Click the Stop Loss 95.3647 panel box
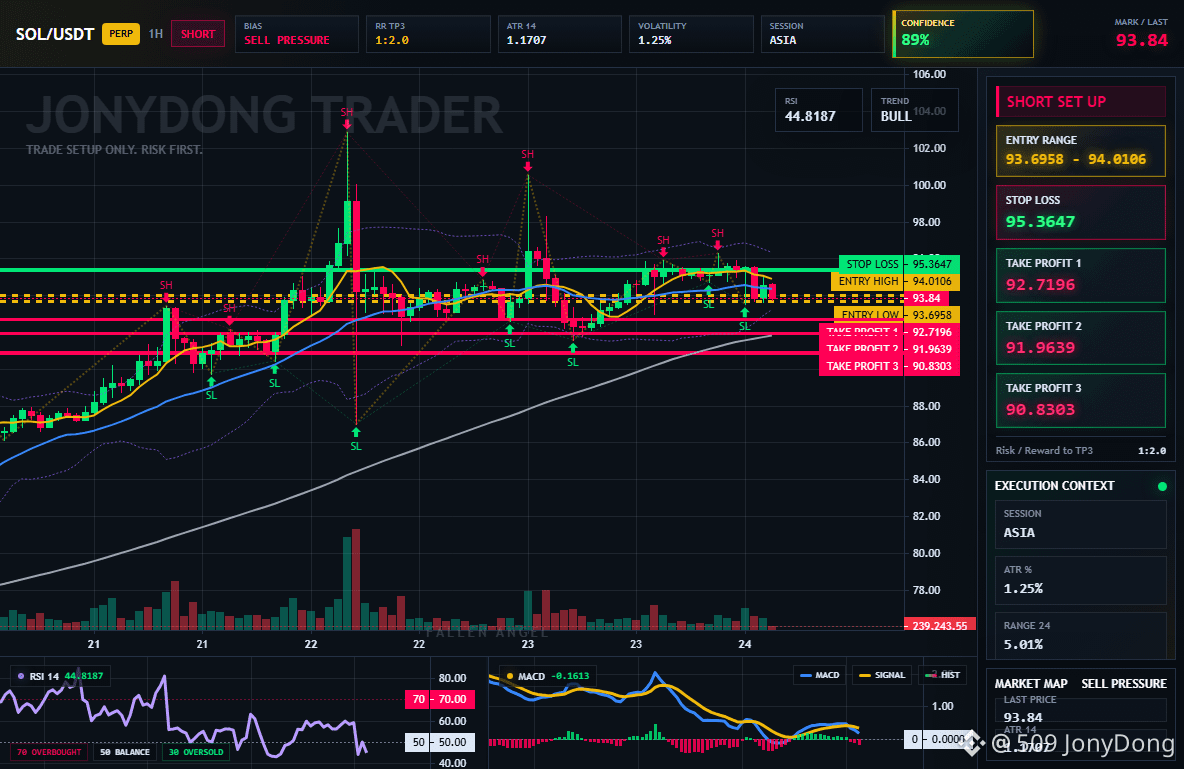Image resolution: width=1184 pixels, height=769 pixels. (1081, 212)
